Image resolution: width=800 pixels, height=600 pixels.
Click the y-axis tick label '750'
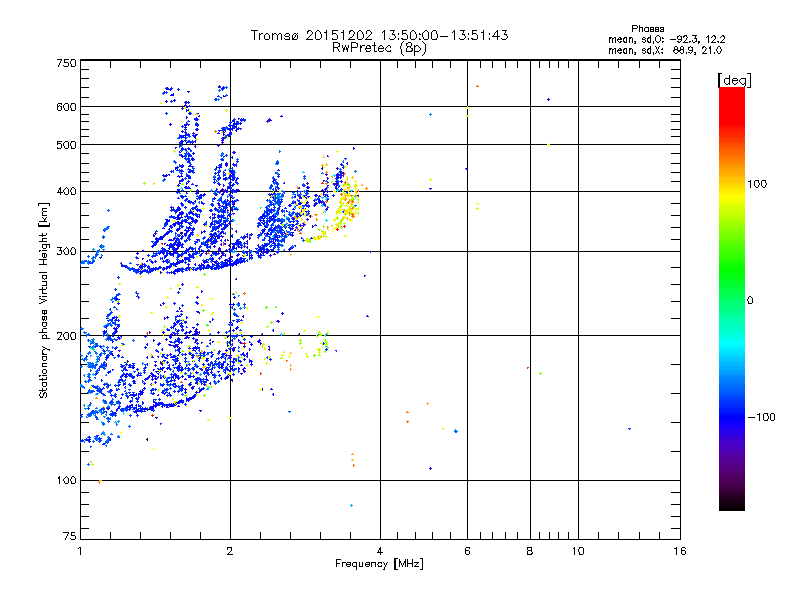click(x=66, y=63)
